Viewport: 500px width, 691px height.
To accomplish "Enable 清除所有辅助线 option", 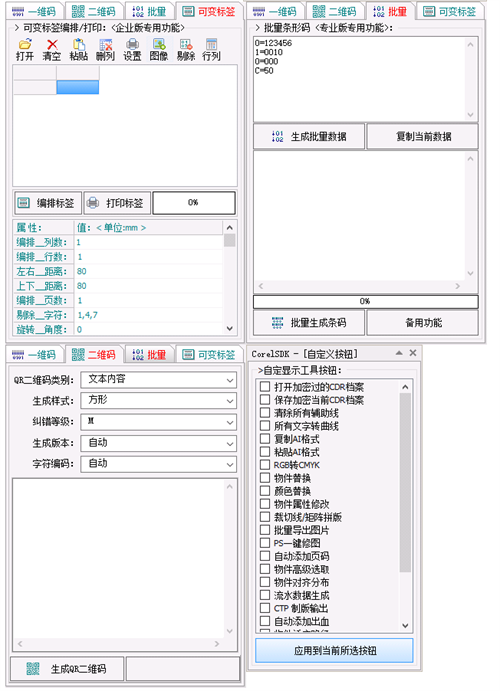I will (x=265, y=413).
